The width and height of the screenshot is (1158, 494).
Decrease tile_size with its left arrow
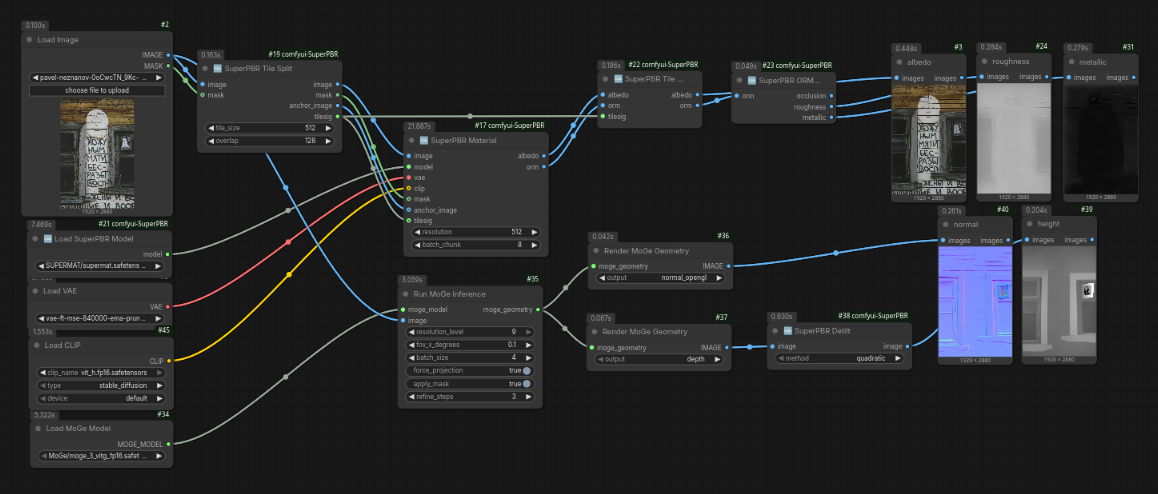coord(210,128)
